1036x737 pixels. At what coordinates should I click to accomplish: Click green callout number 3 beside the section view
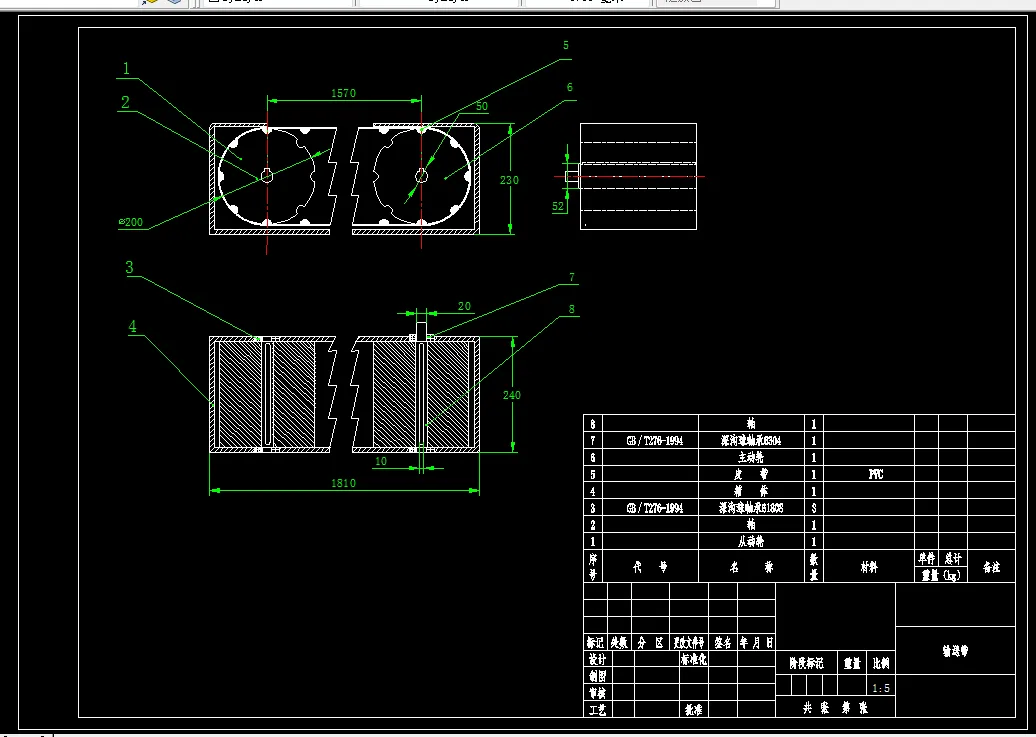[130, 267]
